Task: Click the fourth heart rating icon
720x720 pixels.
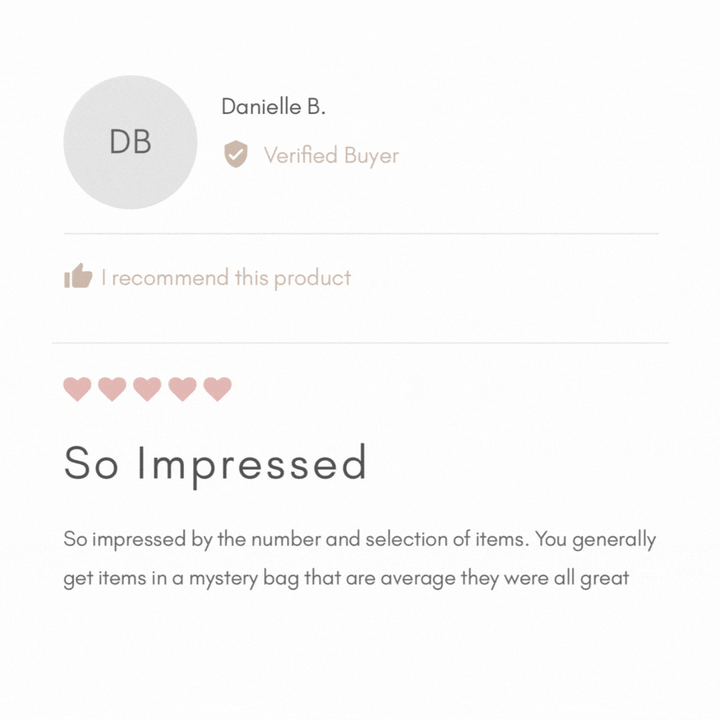Action: pos(183,389)
